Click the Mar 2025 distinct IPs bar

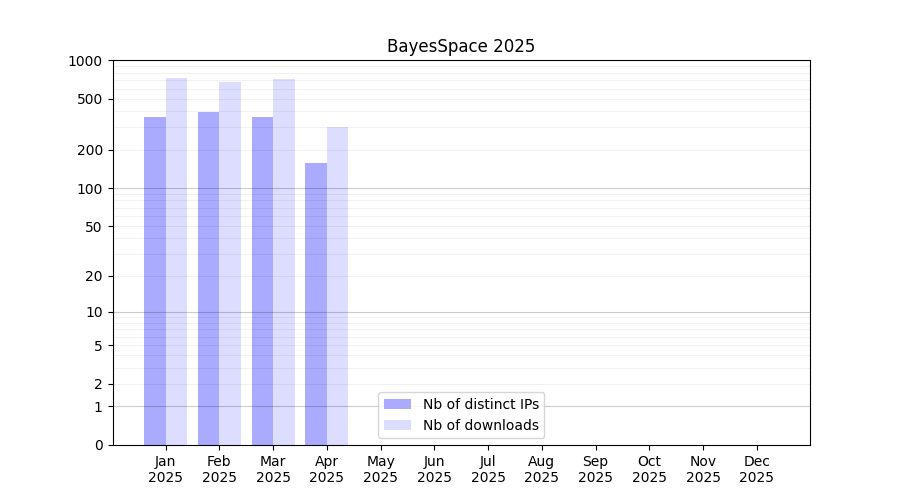(x=262, y=281)
